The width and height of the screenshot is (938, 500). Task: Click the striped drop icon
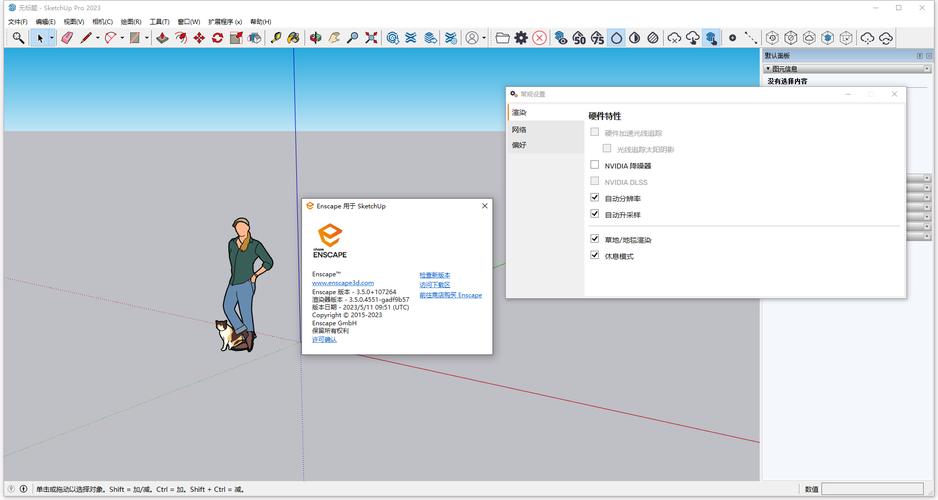click(x=653, y=38)
